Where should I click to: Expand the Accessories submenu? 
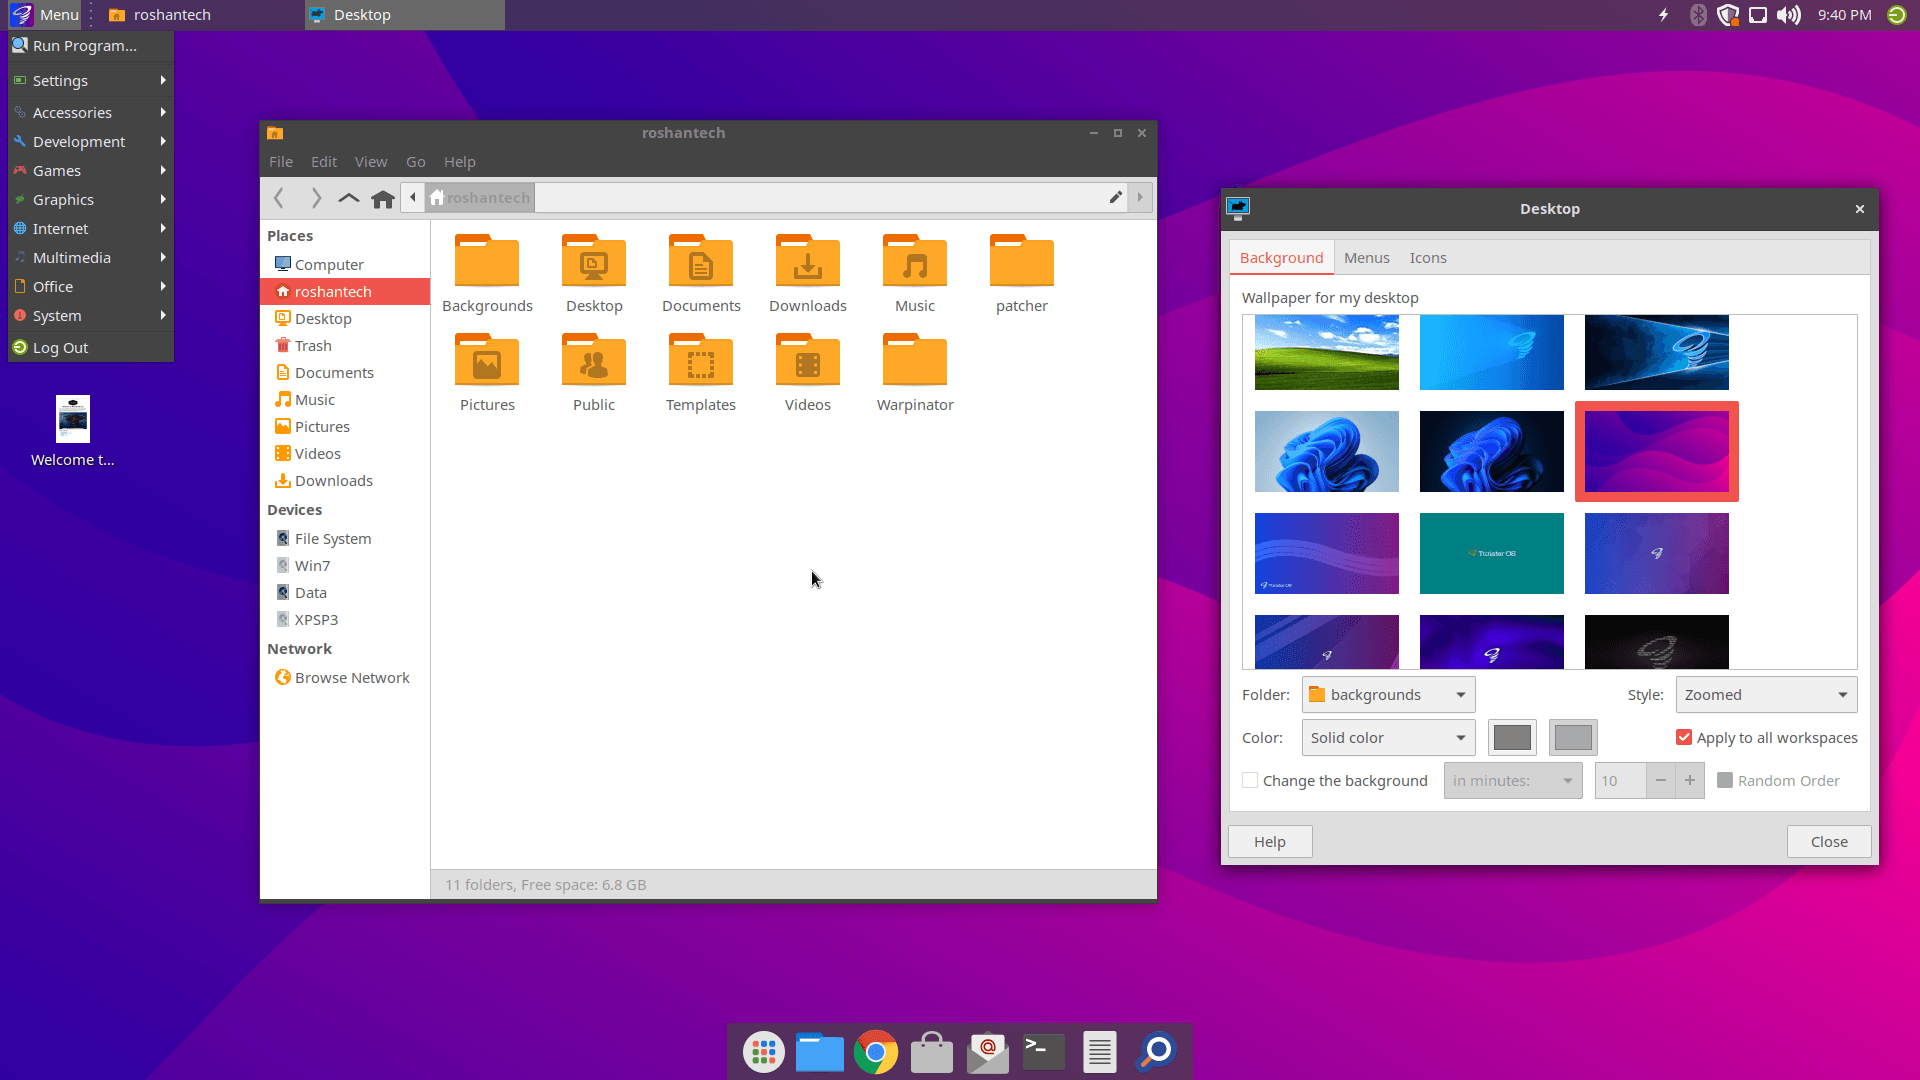point(91,112)
